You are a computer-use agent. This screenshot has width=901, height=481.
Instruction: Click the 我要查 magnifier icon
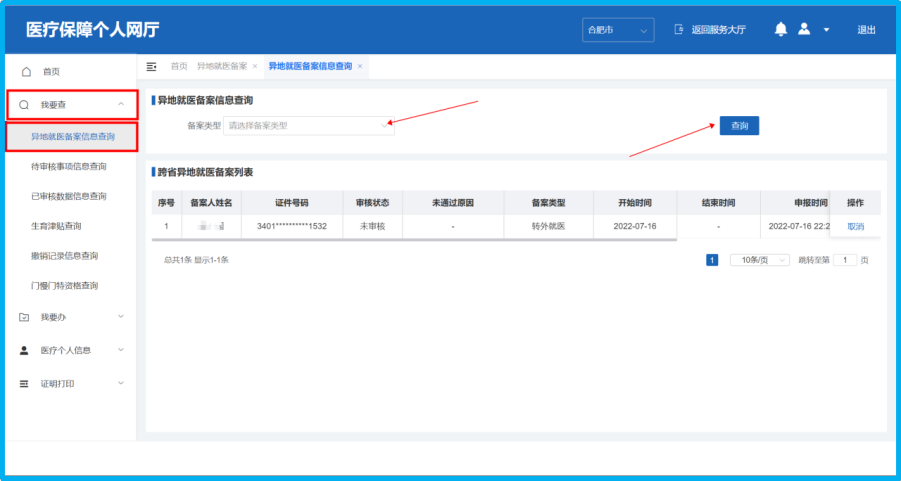coord(25,105)
